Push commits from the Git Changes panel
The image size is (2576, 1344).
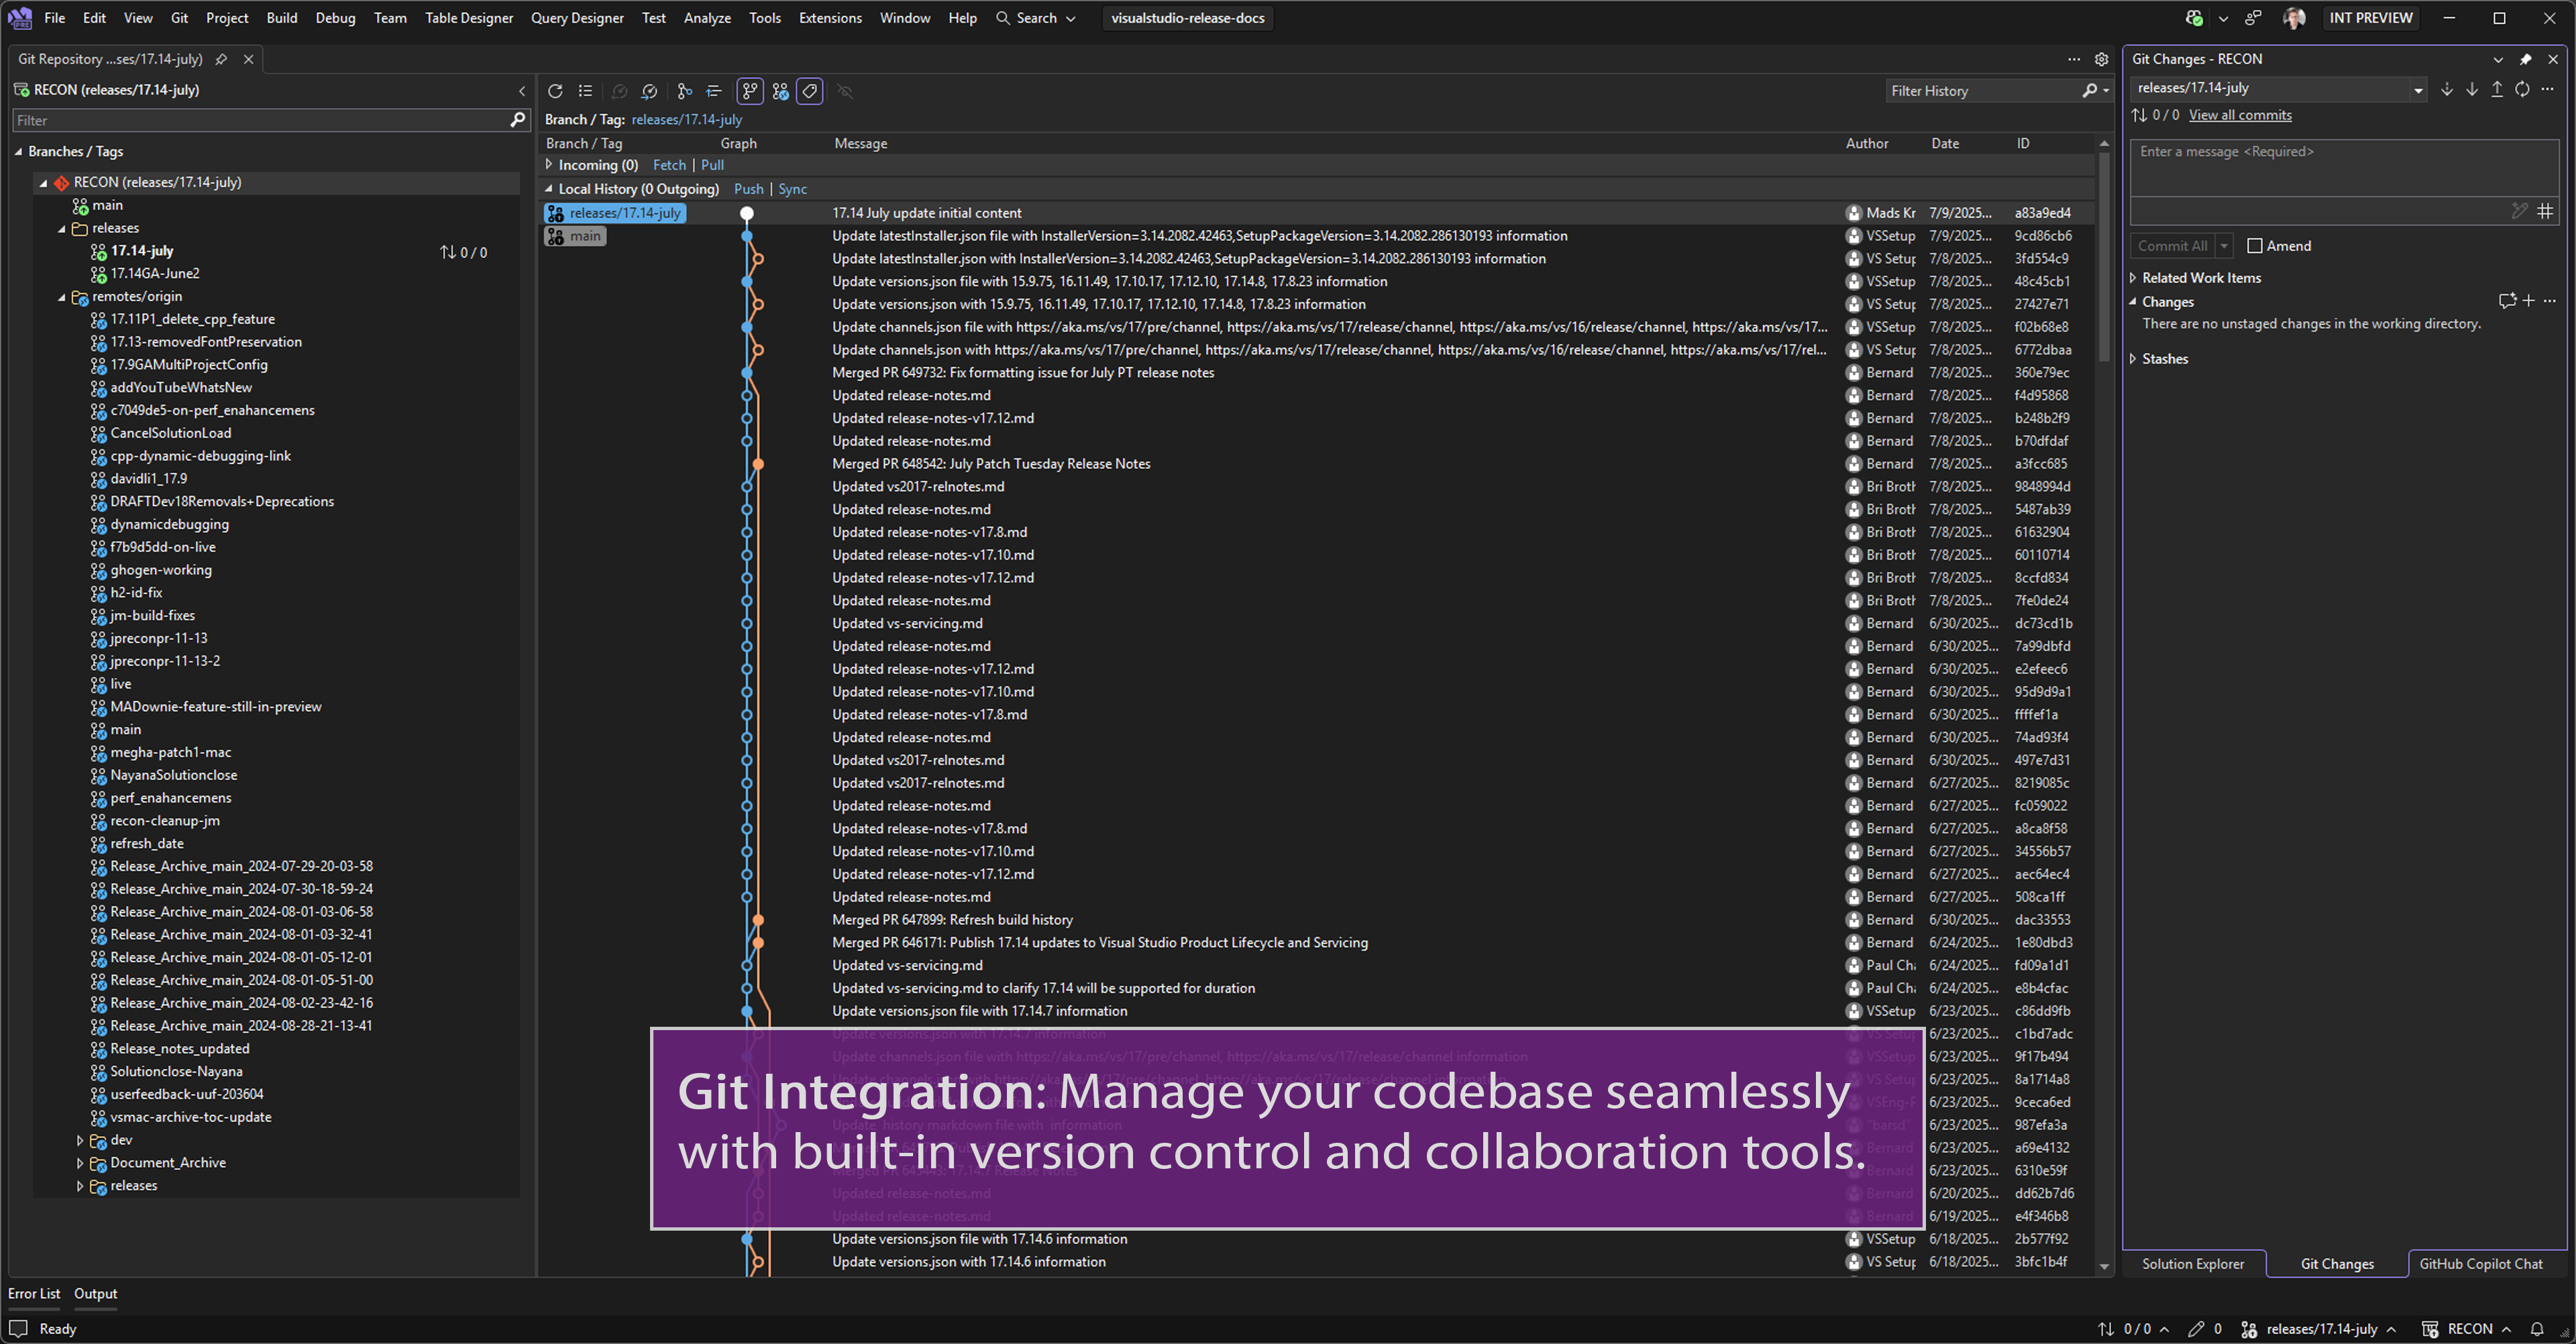(x=2497, y=90)
